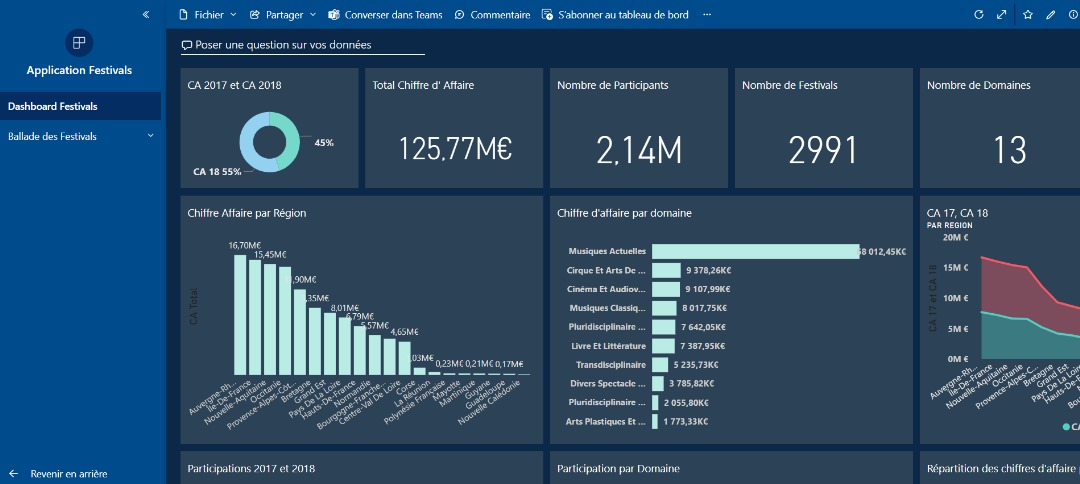
Task: Expand Ballade des Festivals navigation item
Action: 151,136
